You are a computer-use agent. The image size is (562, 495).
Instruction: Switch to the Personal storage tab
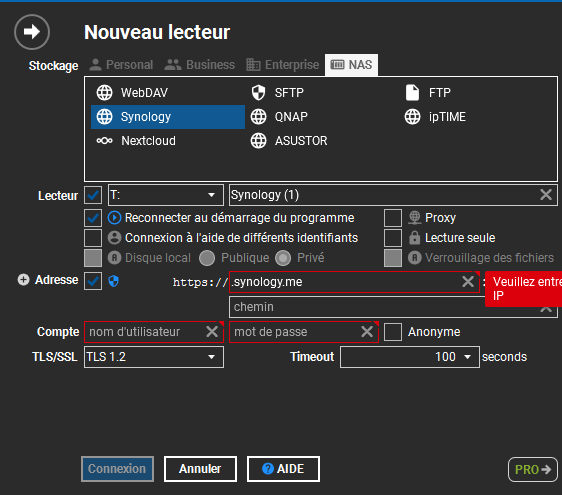pos(121,65)
